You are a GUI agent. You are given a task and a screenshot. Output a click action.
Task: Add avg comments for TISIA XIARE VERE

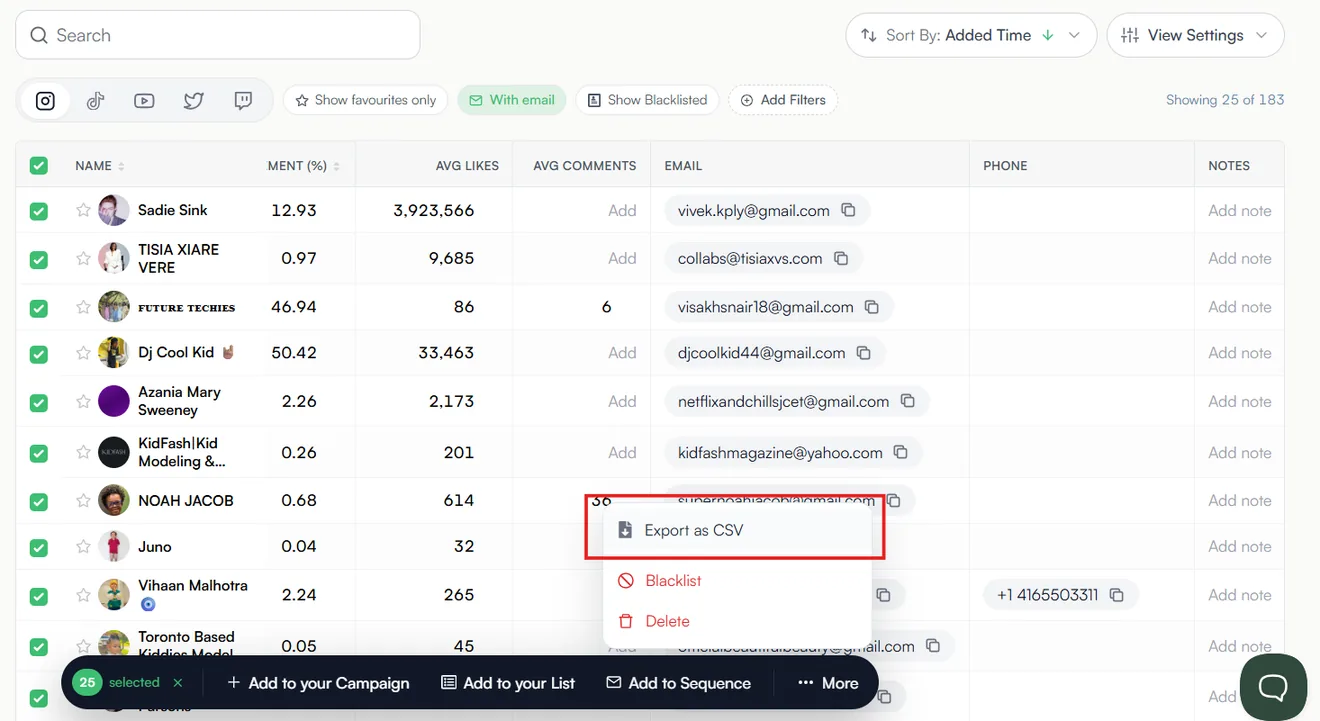click(622, 258)
